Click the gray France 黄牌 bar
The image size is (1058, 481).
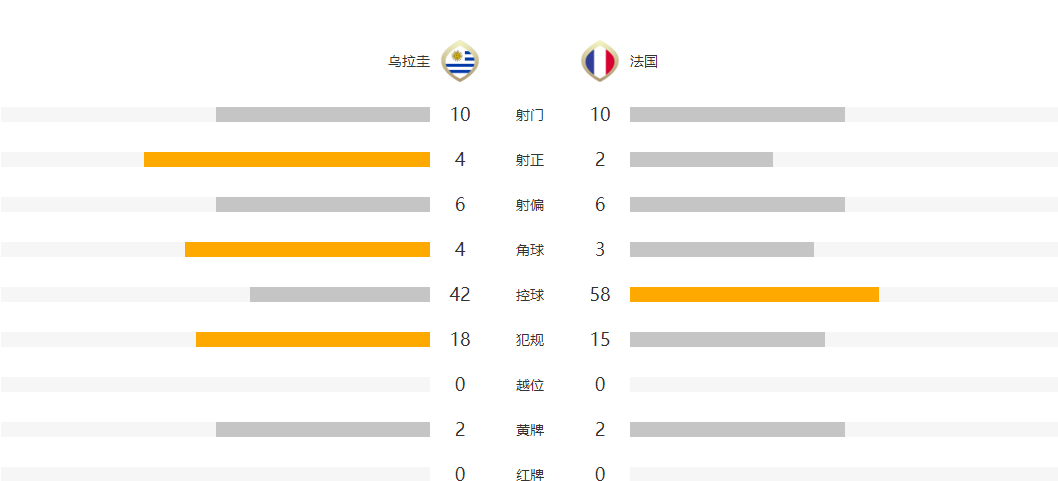[x=737, y=429]
